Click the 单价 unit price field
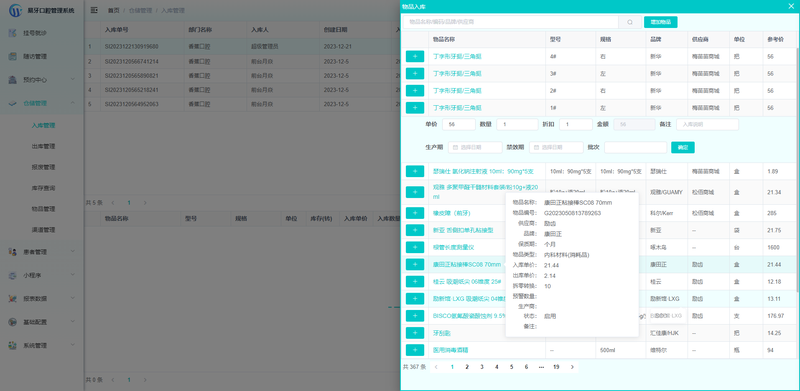800x391 pixels. coord(459,125)
